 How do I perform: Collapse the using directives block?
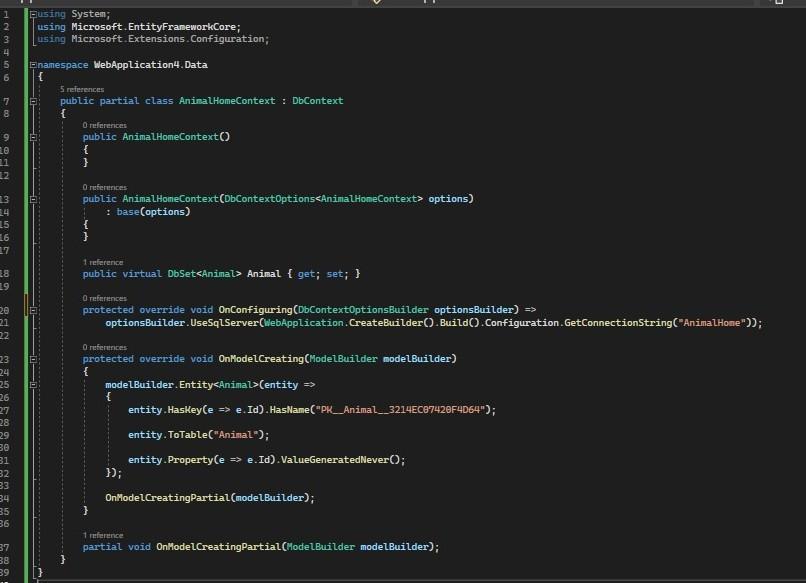pyautogui.click(x=33, y=14)
